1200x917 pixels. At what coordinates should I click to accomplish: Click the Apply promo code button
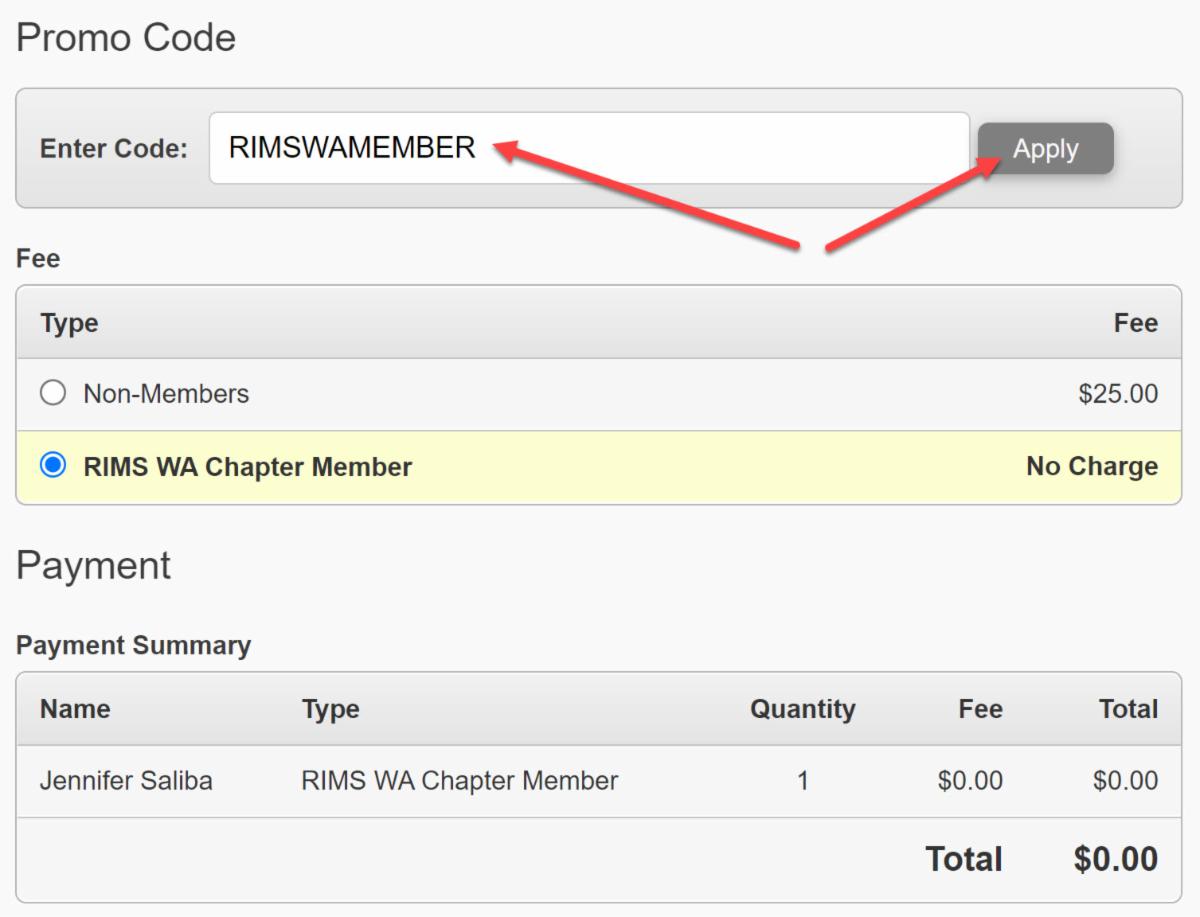pos(1045,149)
